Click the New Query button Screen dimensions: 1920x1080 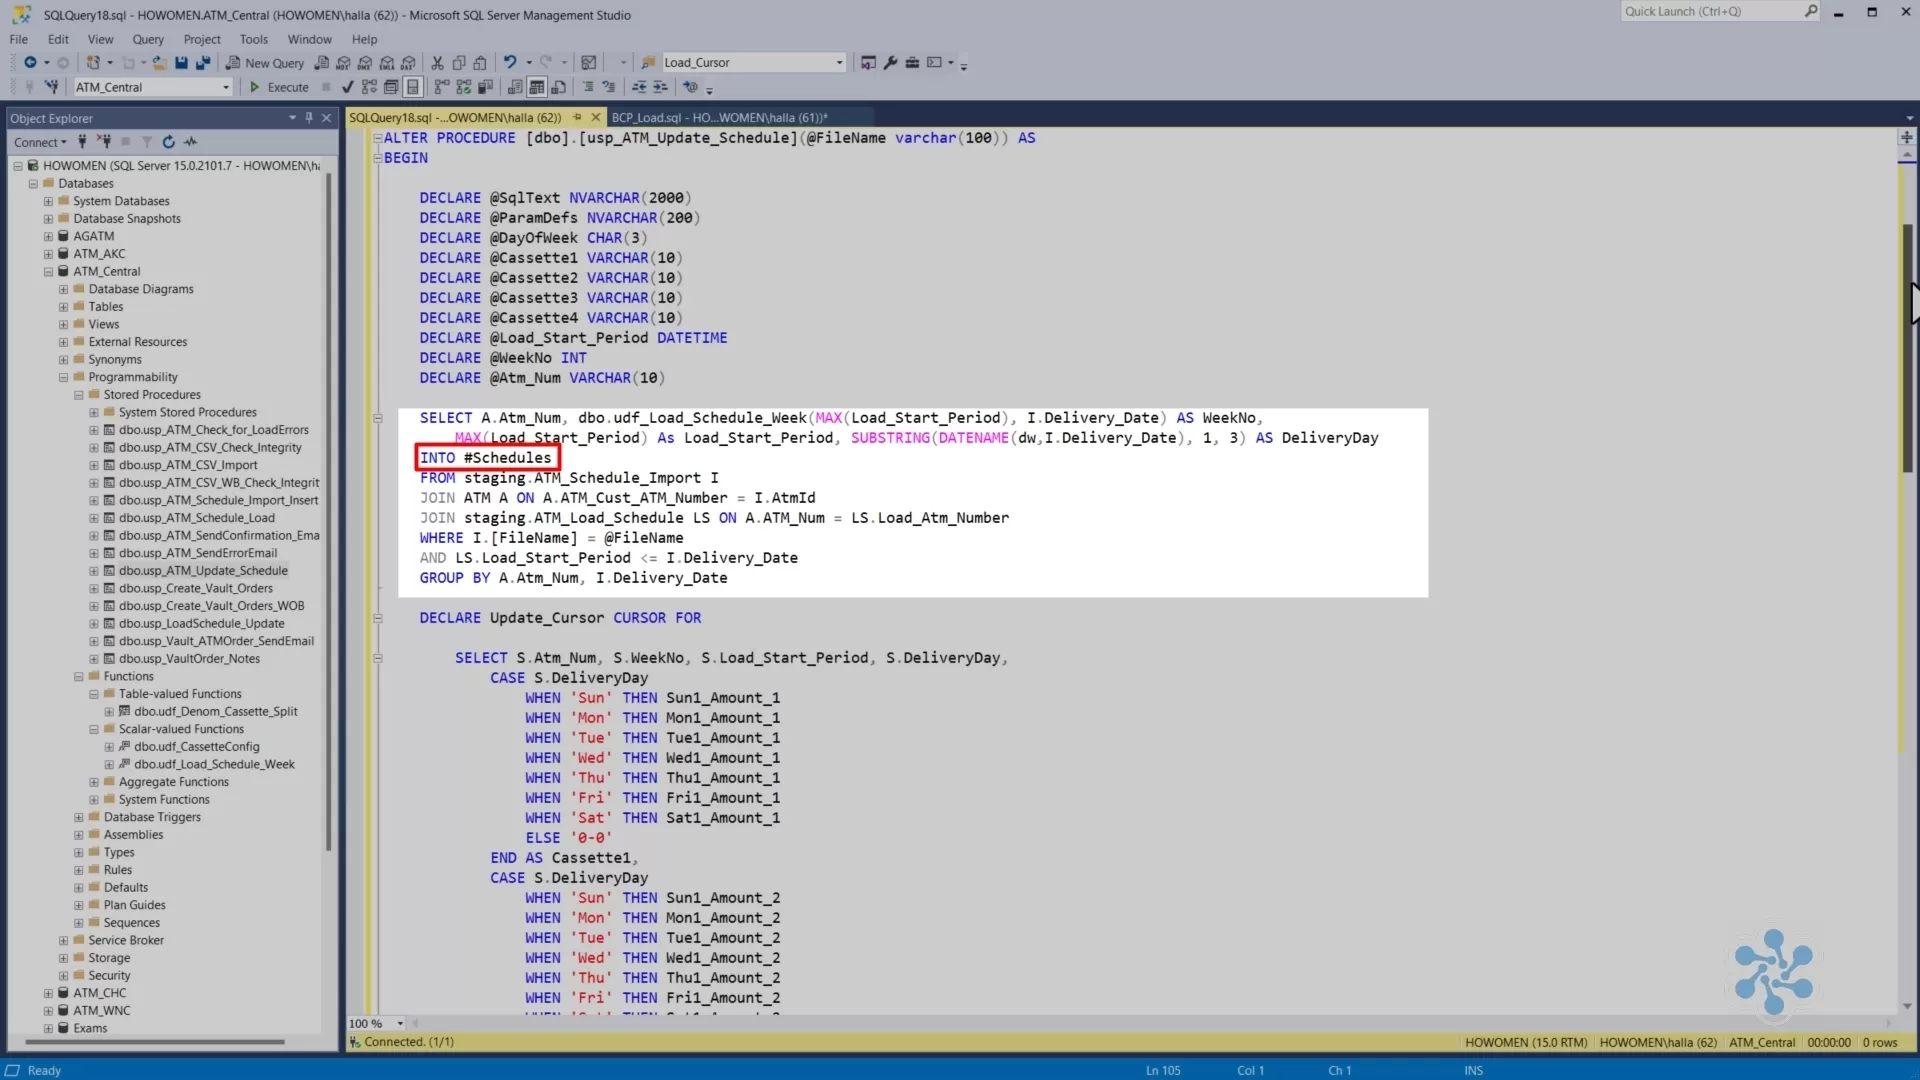tap(265, 62)
